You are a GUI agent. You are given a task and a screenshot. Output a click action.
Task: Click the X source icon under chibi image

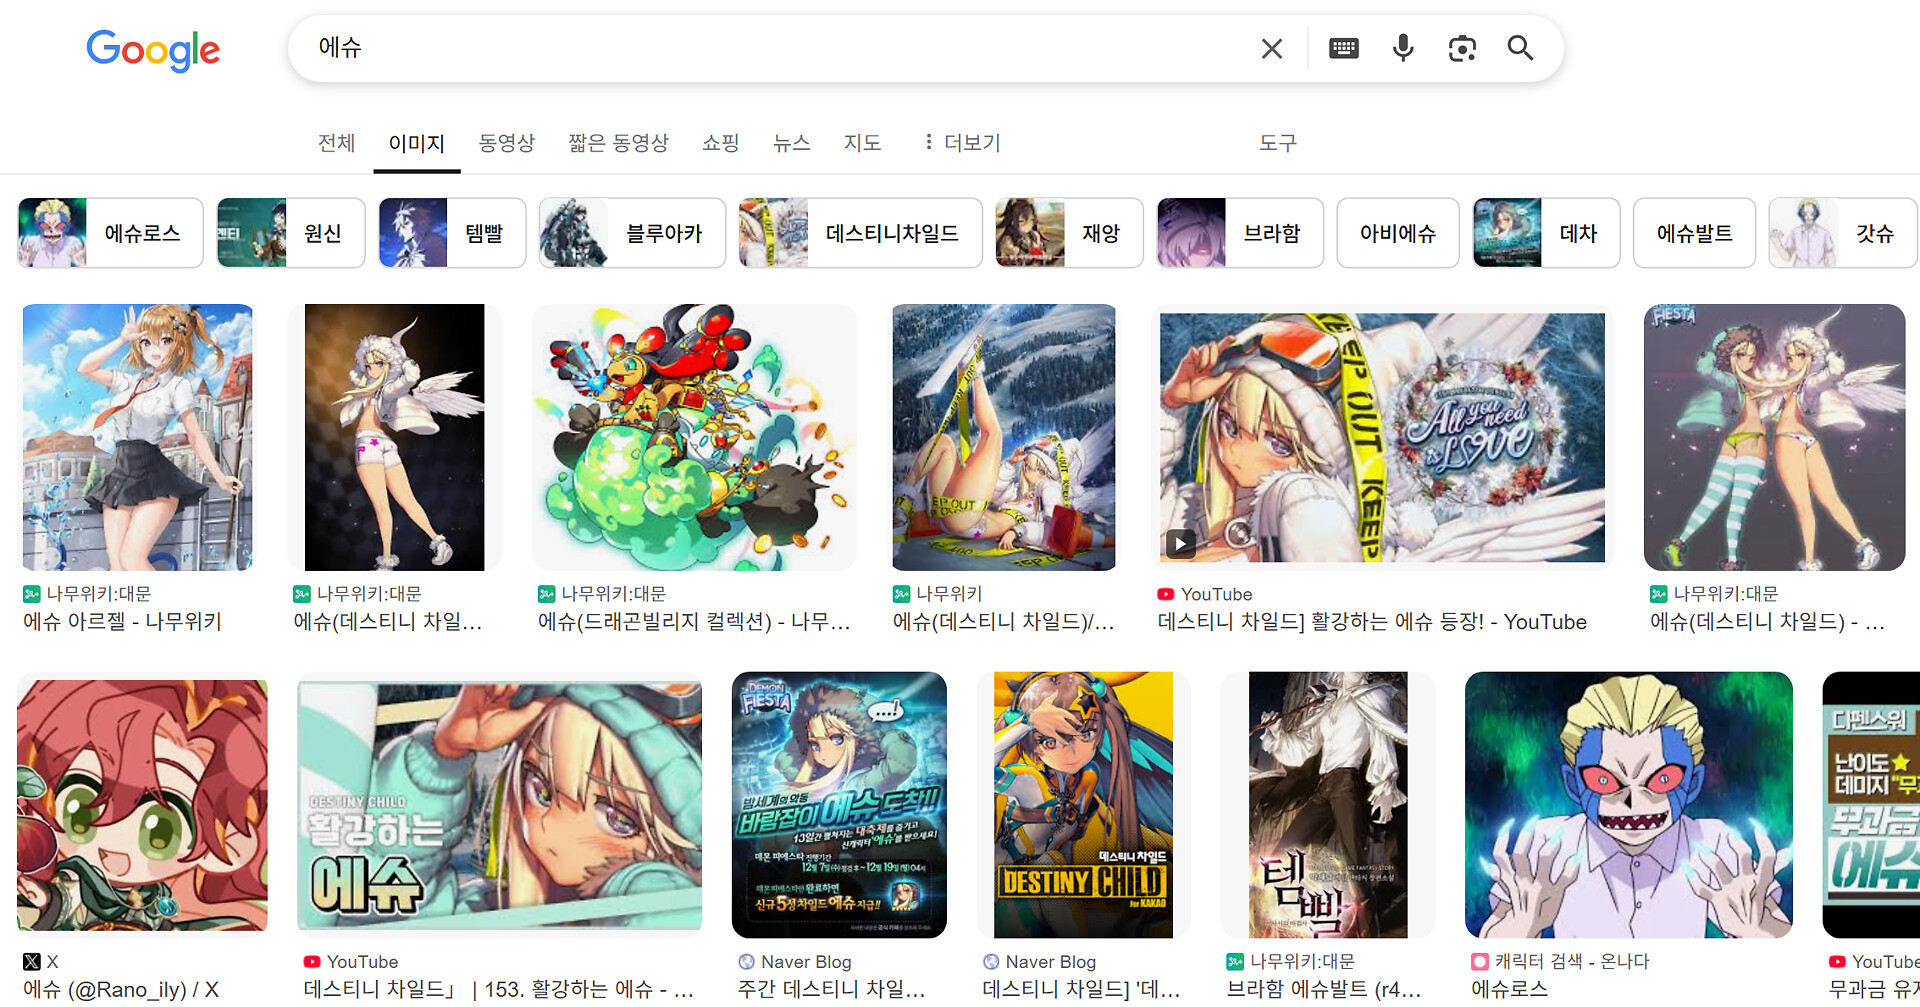click(32, 962)
